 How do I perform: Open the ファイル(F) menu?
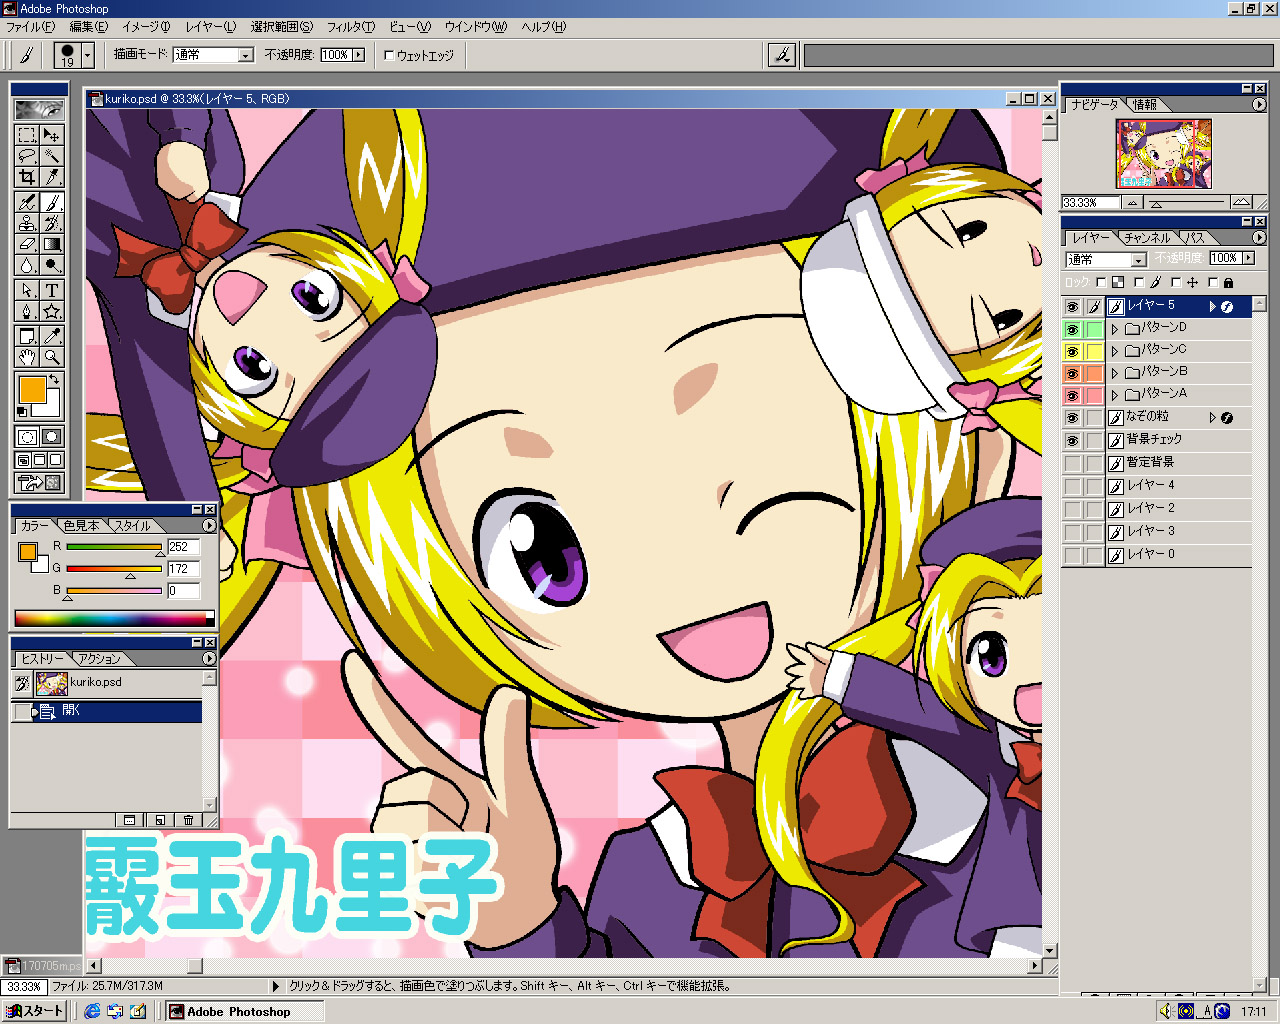coord(30,27)
